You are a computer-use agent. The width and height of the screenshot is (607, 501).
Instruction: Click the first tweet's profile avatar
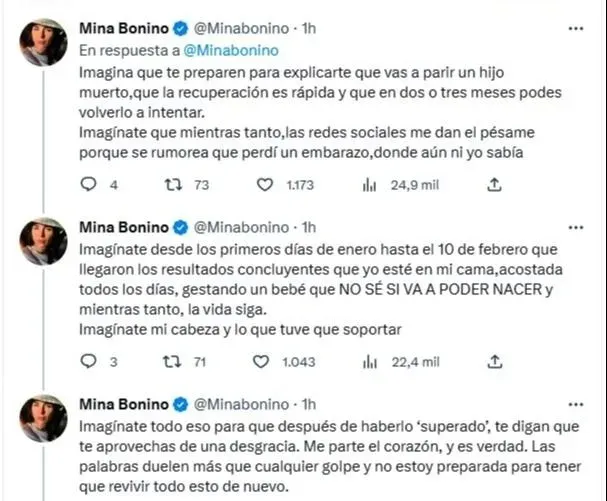[44, 42]
